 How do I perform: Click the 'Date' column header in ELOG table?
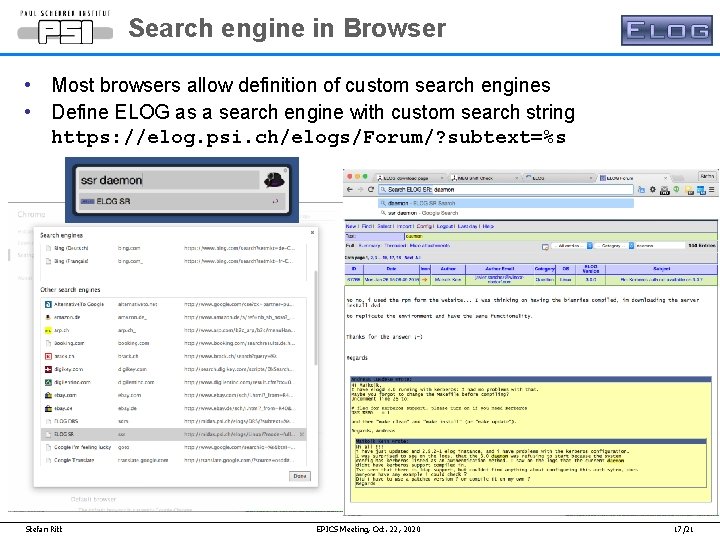391,269
